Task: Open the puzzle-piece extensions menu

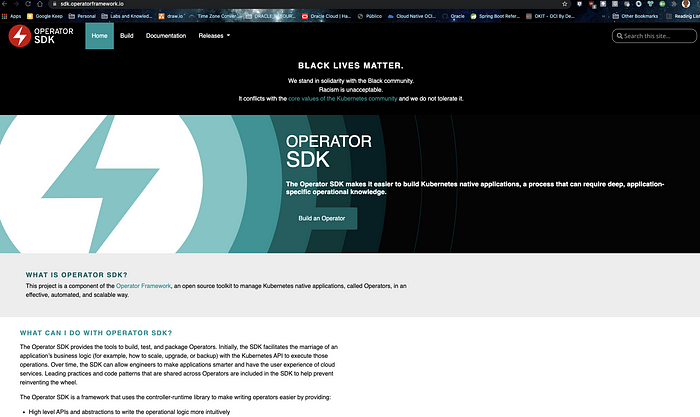Action: pos(674,4)
